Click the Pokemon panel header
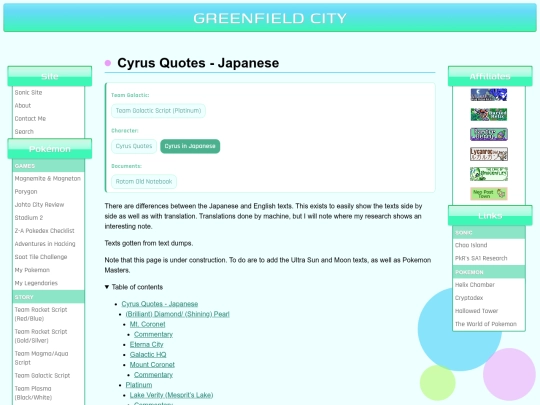540x405 pixels. [50, 149]
